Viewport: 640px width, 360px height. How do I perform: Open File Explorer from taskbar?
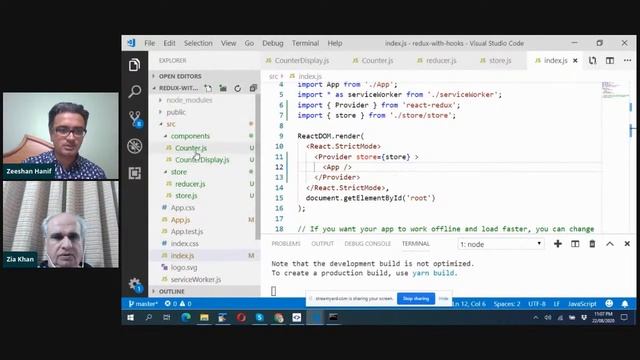click(x=204, y=317)
